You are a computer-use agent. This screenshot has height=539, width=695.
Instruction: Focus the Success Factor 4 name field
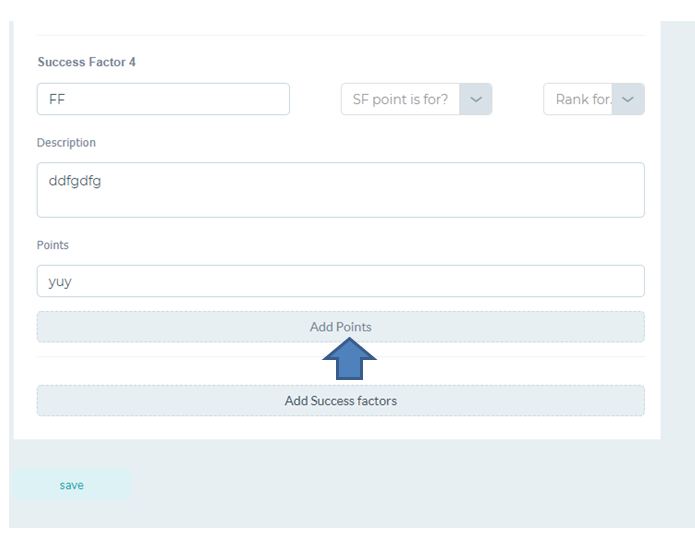pyautogui.click(x=163, y=99)
